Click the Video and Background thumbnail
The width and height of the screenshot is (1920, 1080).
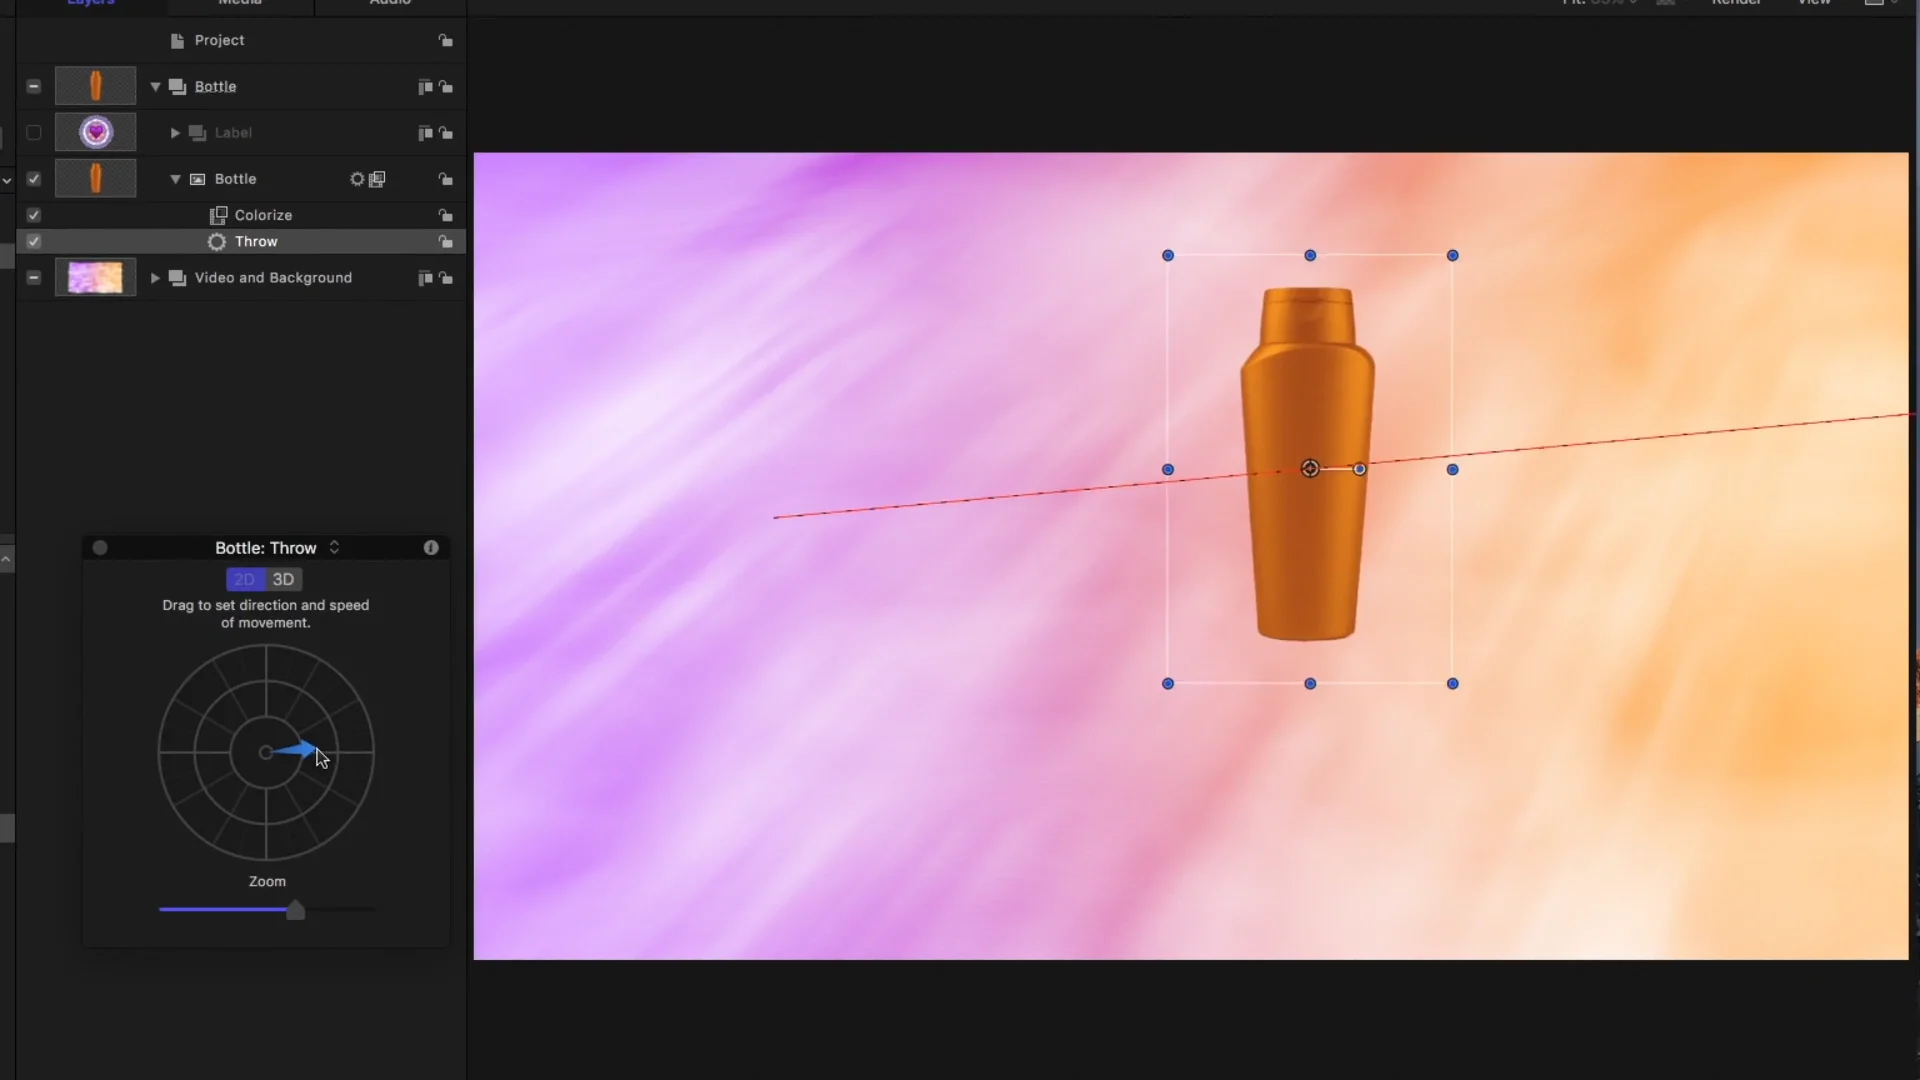coord(95,278)
